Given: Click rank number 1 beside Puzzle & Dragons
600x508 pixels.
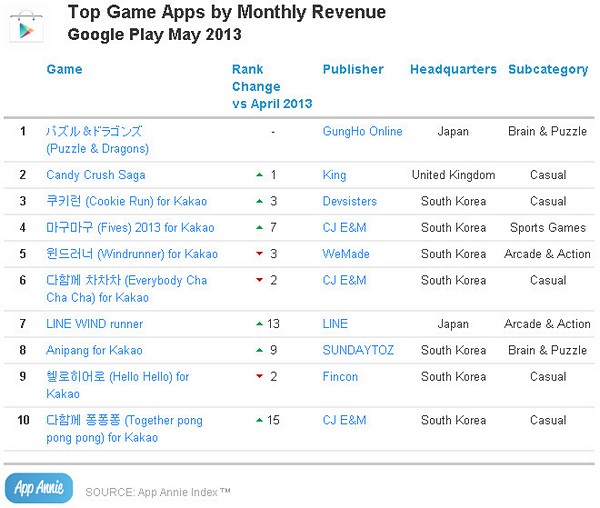Looking at the screenshot, I should pos(23,131).
